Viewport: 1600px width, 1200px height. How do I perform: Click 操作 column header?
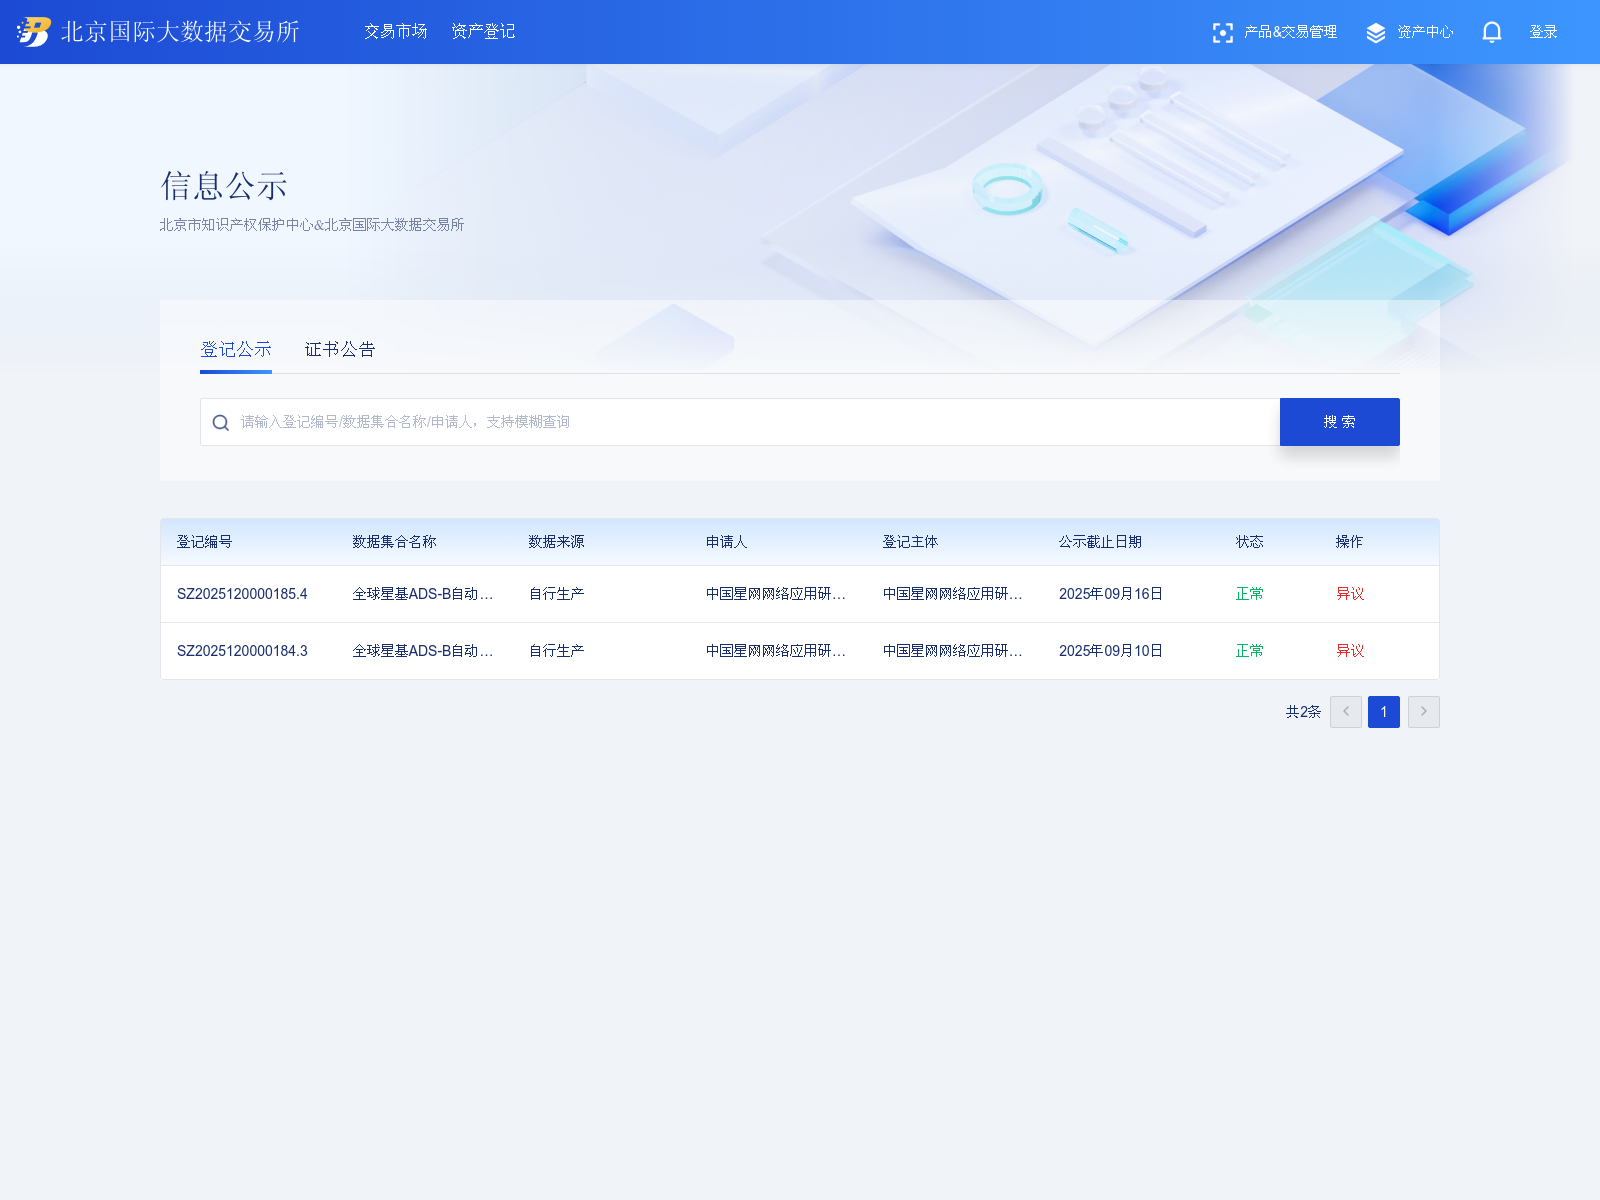(1350, 542)
